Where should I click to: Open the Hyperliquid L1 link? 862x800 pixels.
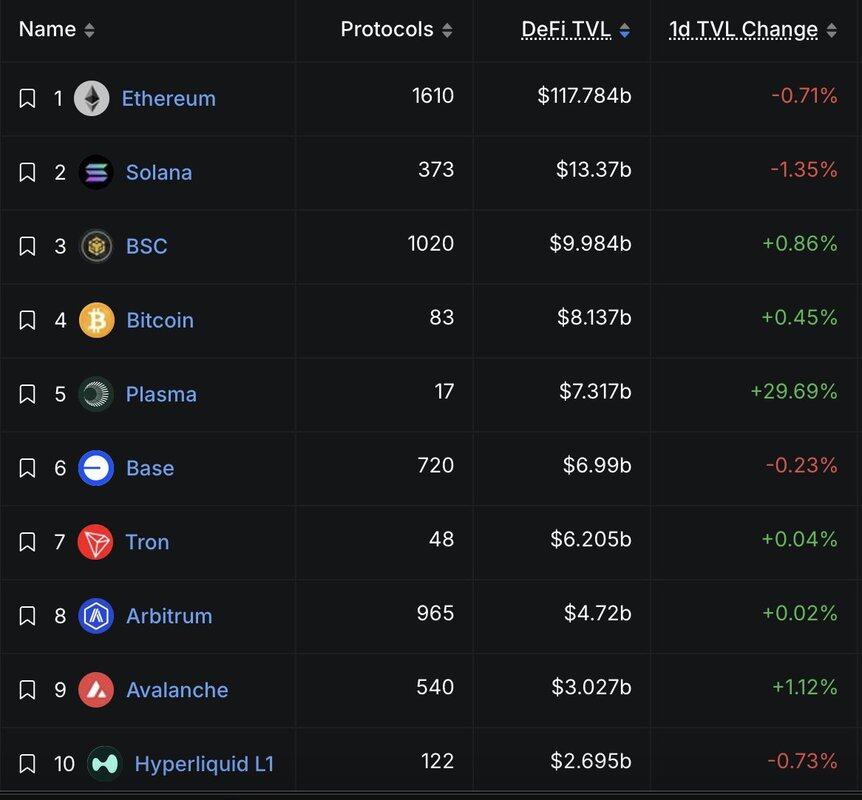[x=205, y=764]
